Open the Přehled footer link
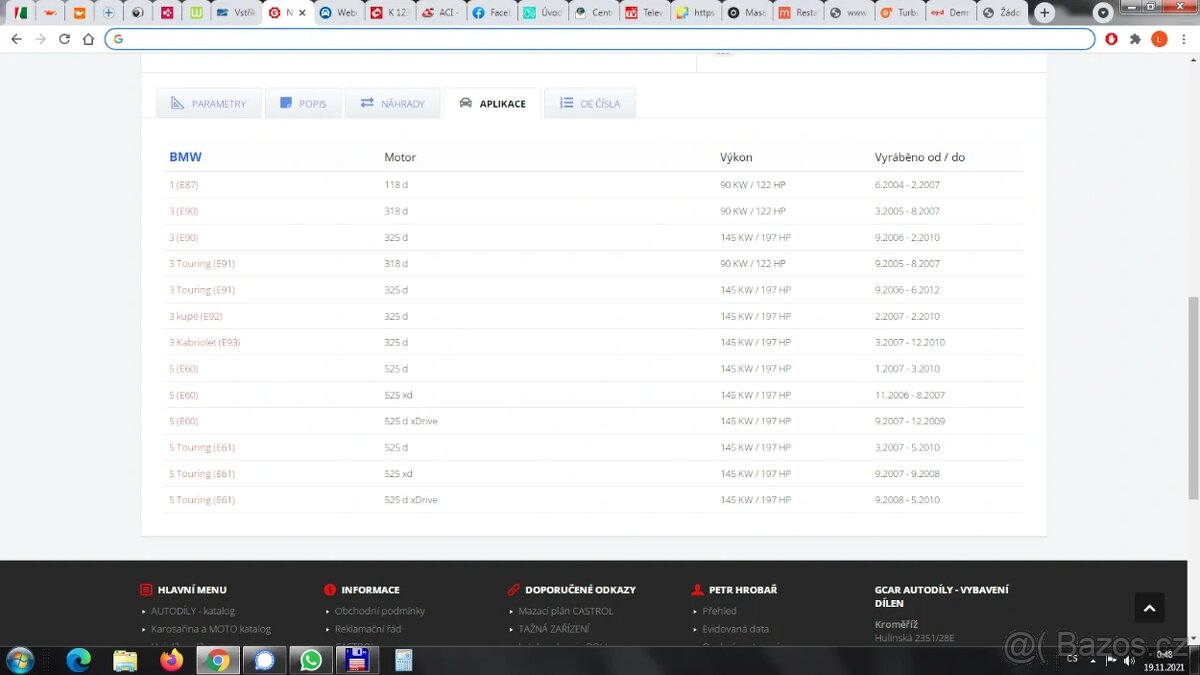1200x675 pixels. 719,611
